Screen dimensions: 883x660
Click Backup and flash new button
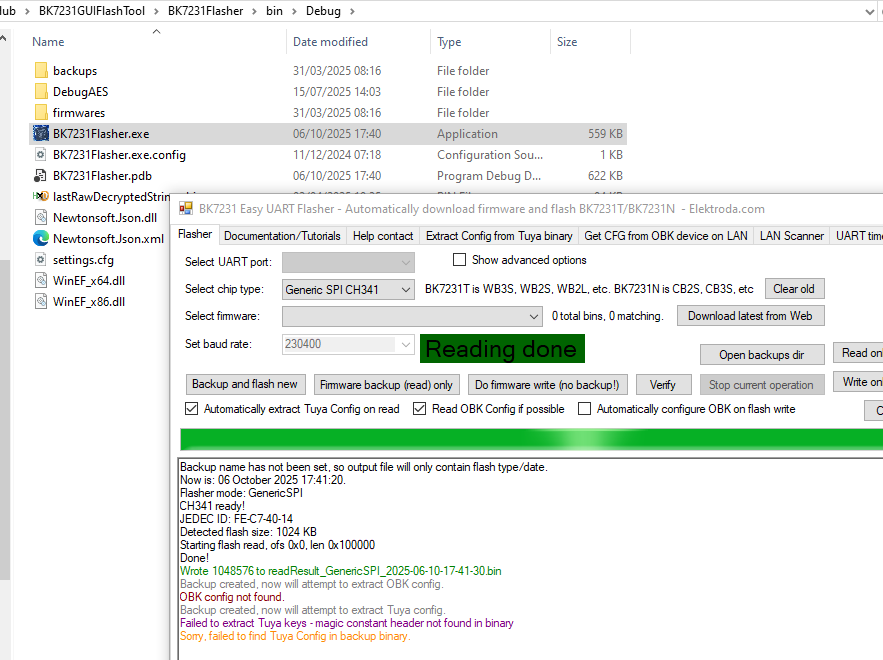pos(245,384)
